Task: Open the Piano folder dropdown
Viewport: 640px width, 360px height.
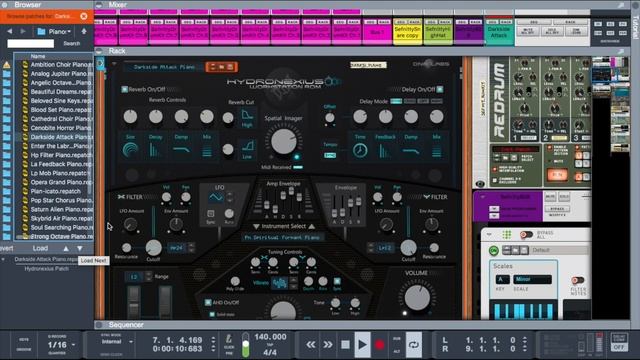Action: click(x=54, y=31)
